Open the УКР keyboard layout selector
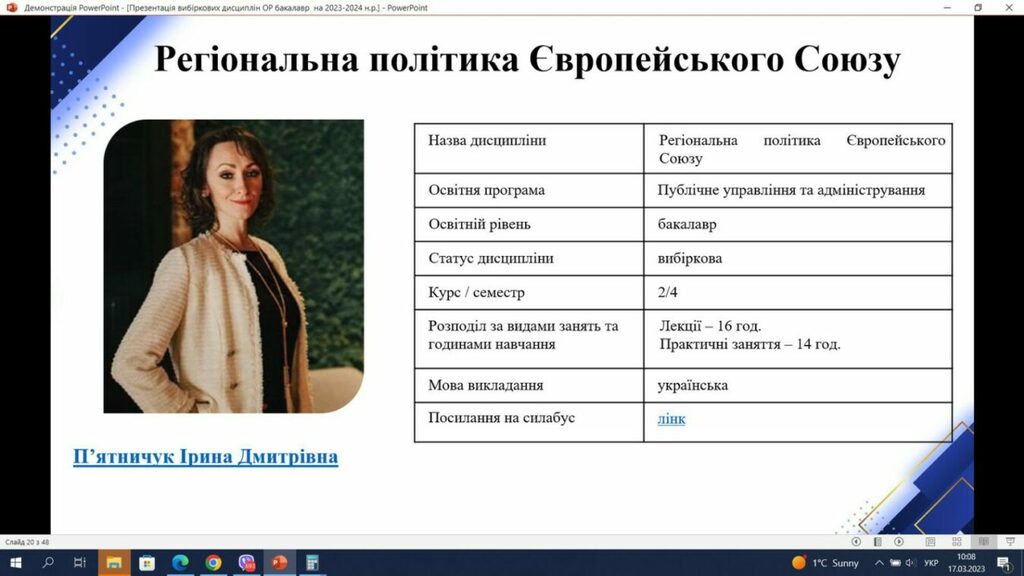Screen dimensions: 1024x576 [932, 562]
